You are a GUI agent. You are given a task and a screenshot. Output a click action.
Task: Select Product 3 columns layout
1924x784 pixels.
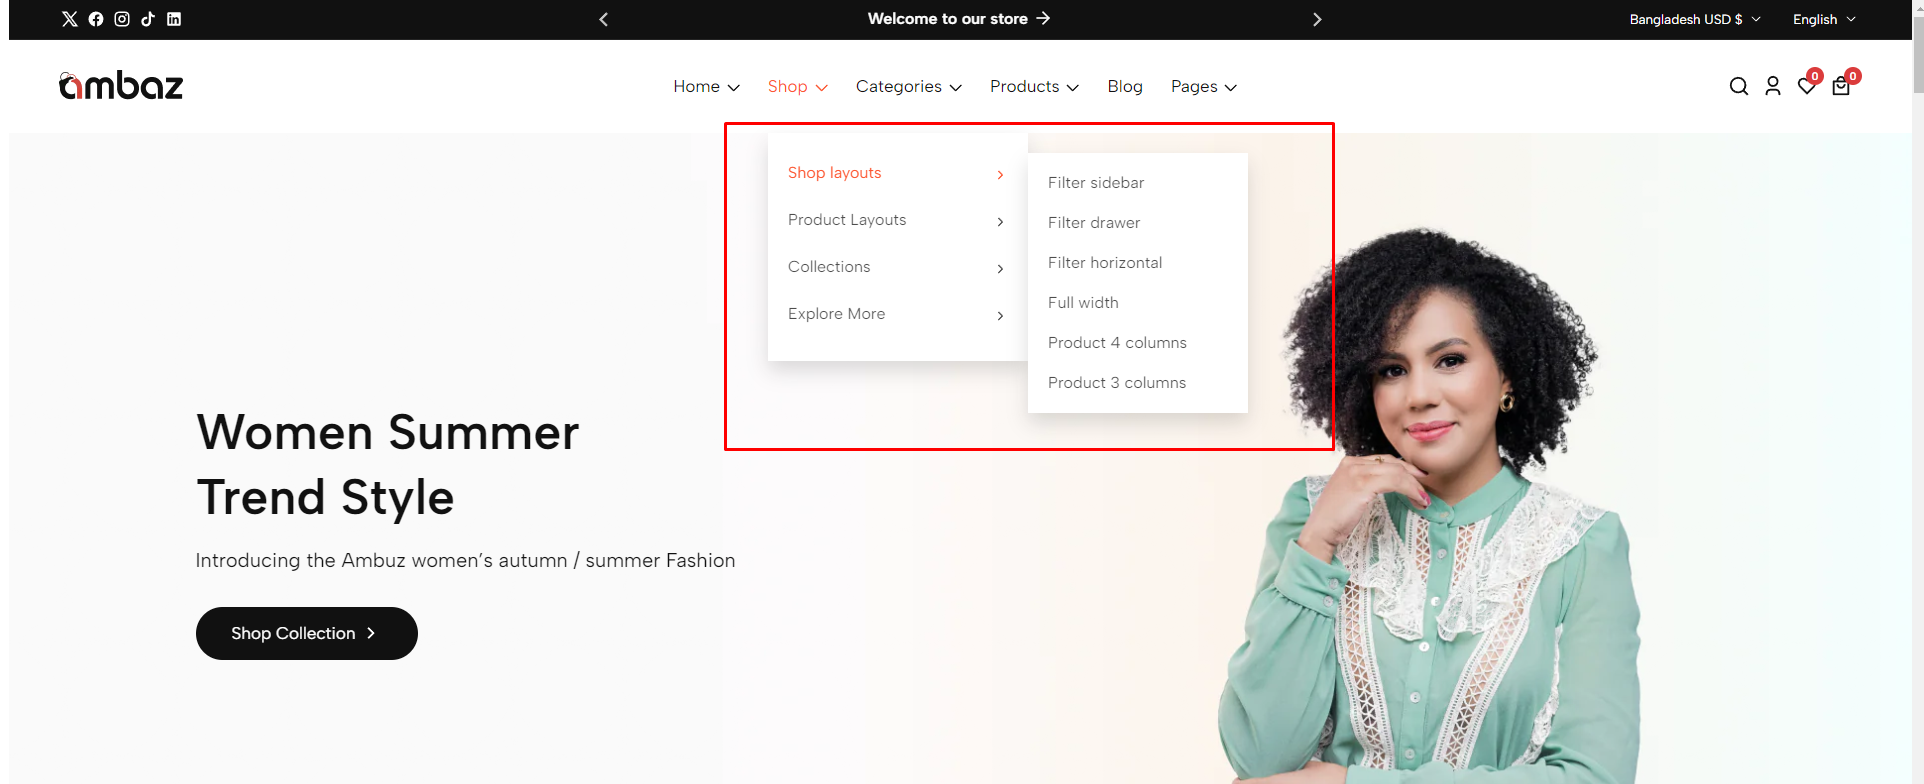1117,383
